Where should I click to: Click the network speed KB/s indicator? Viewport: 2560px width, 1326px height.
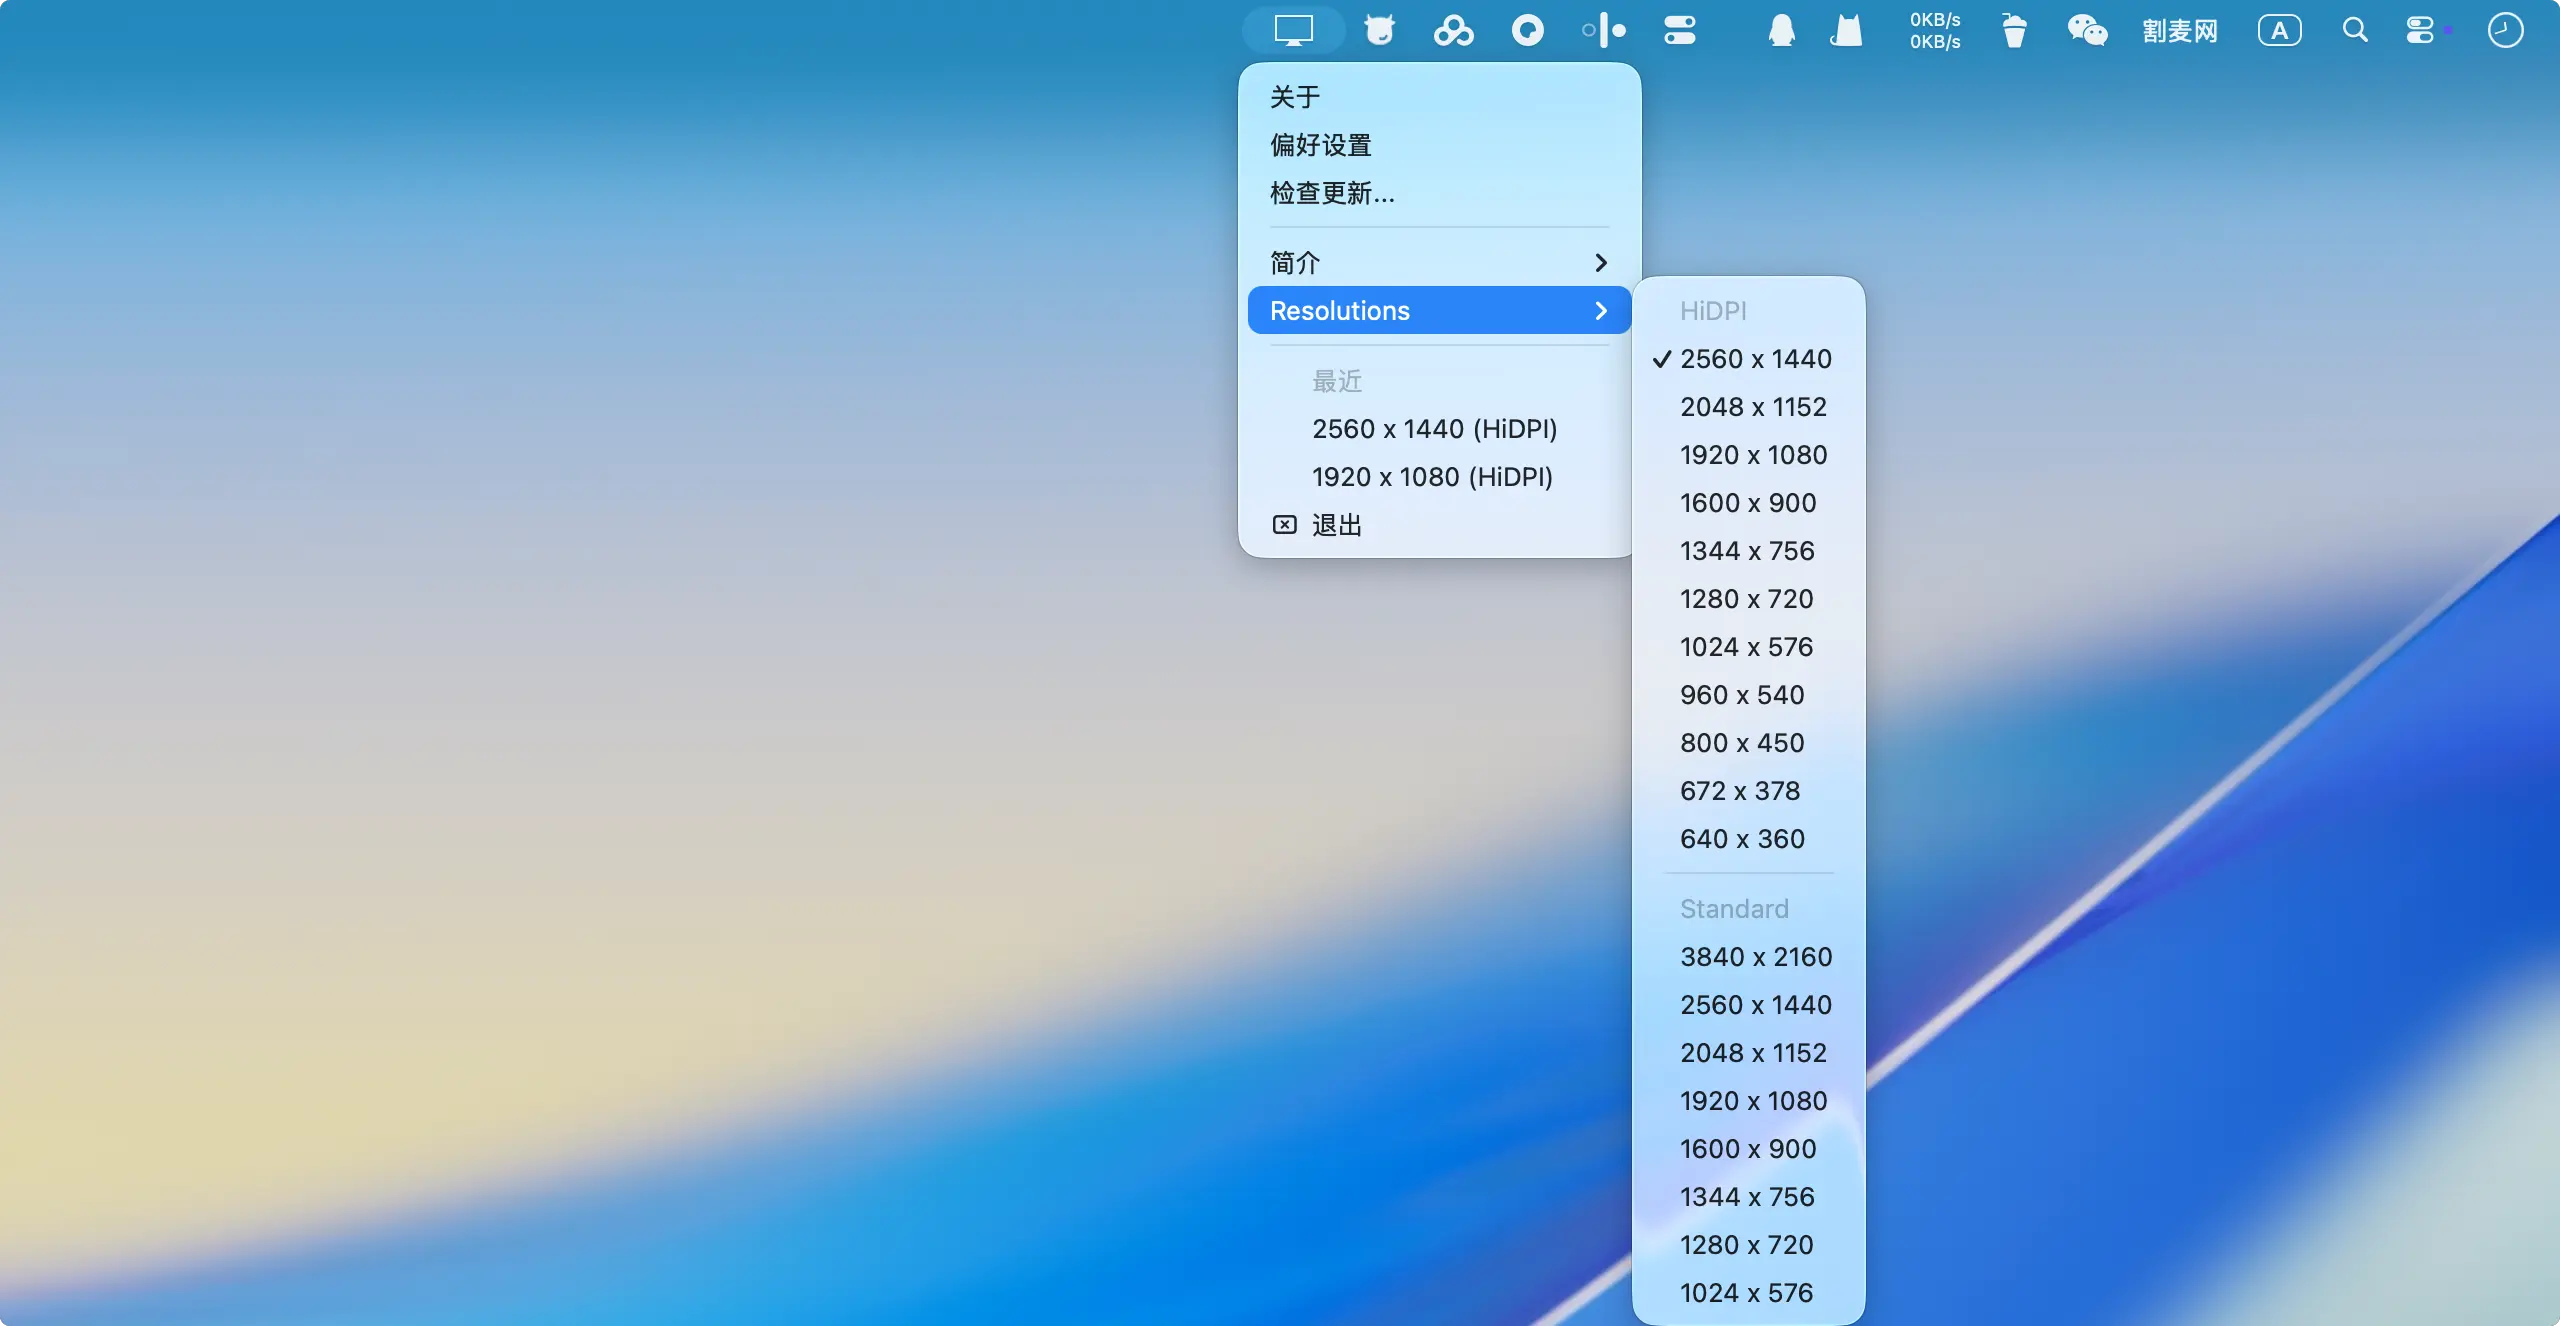(1934, 30)
